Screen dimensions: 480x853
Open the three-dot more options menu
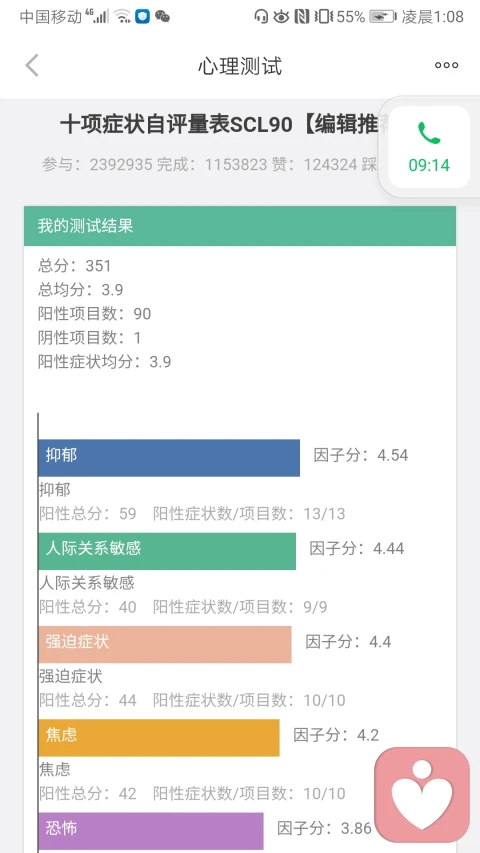[x=446, y=65]
